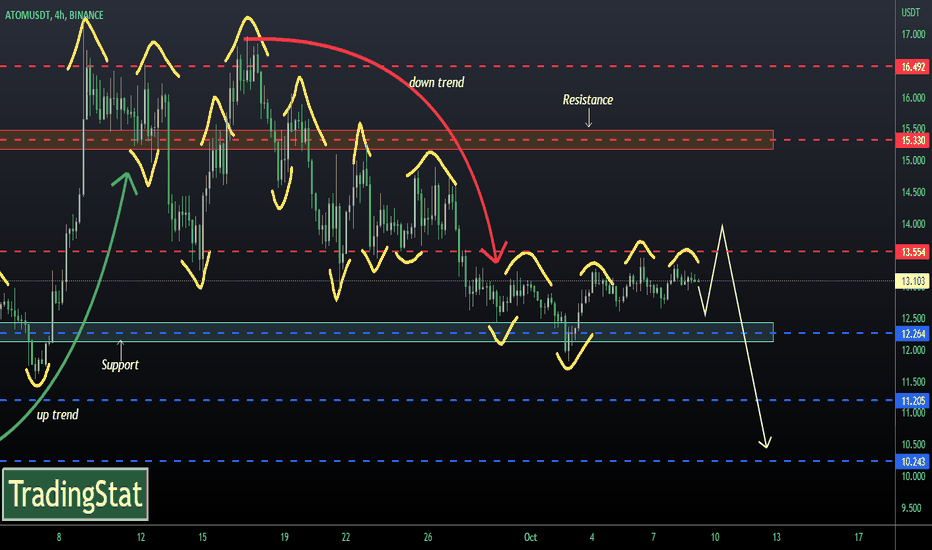Select the red 15.330 price label
Image resolution: width=932 pixels, height=550 pixels.
(912, 140)
